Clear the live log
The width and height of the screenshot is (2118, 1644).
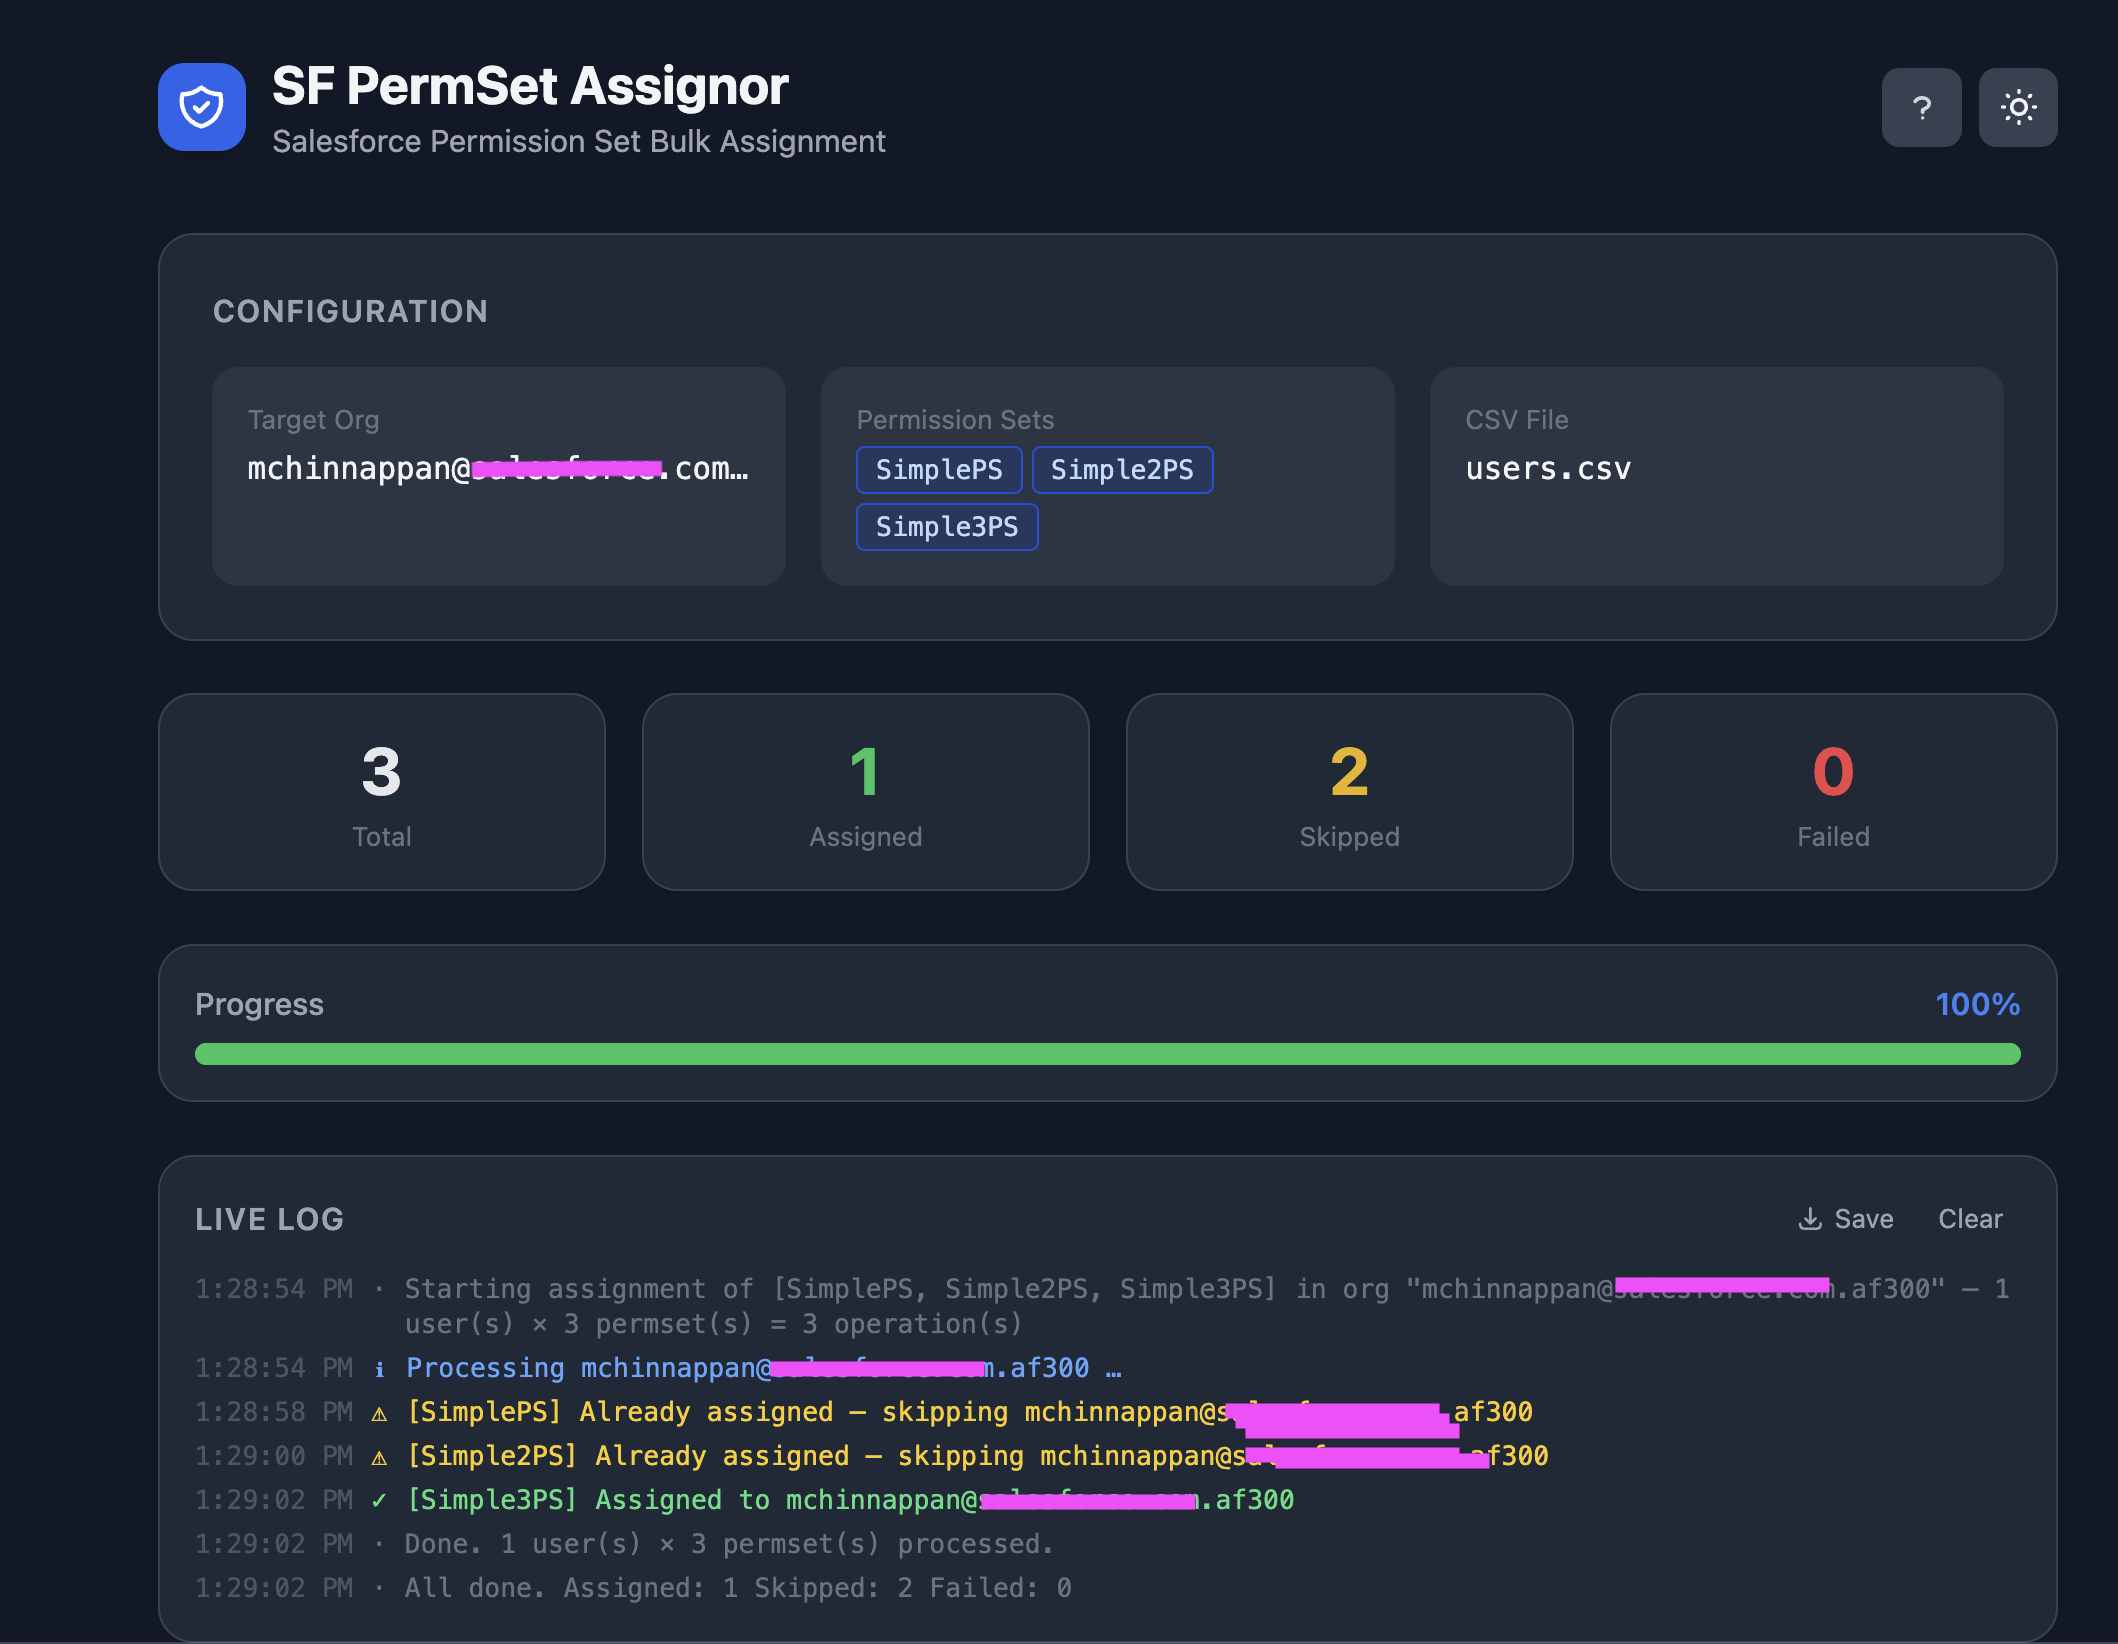(1970, 1219)
